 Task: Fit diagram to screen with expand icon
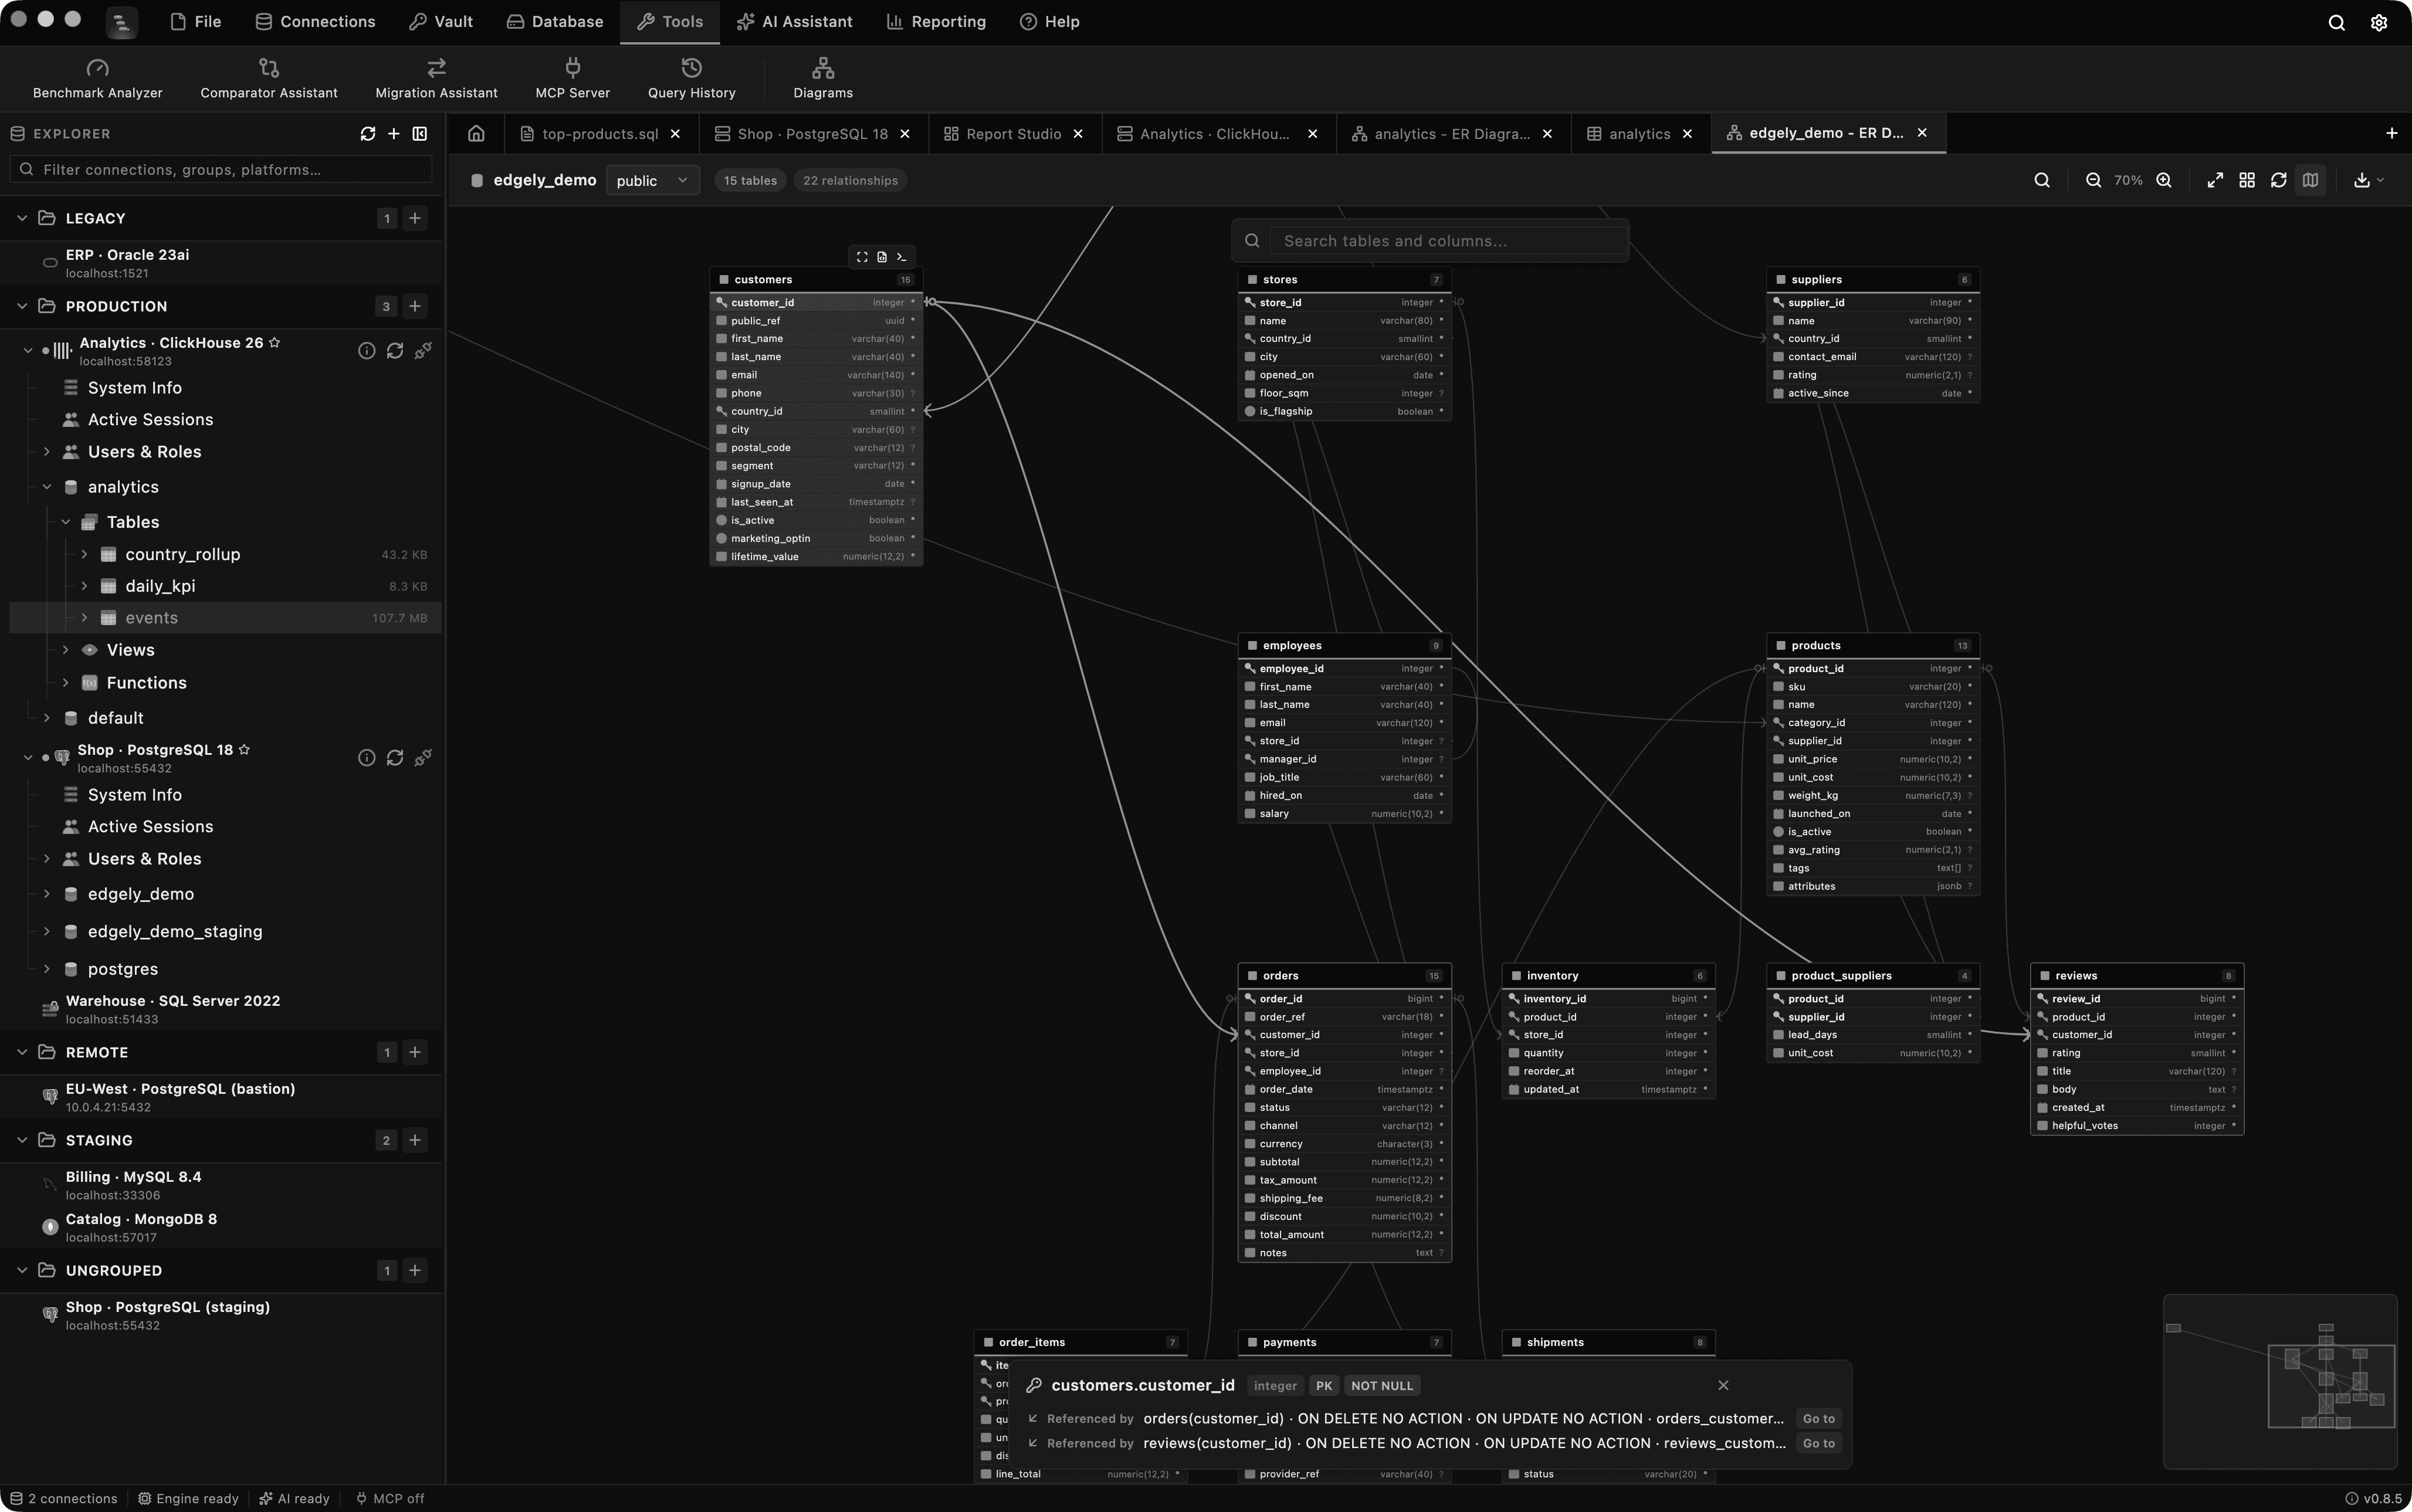click(x=2215, y=181)
